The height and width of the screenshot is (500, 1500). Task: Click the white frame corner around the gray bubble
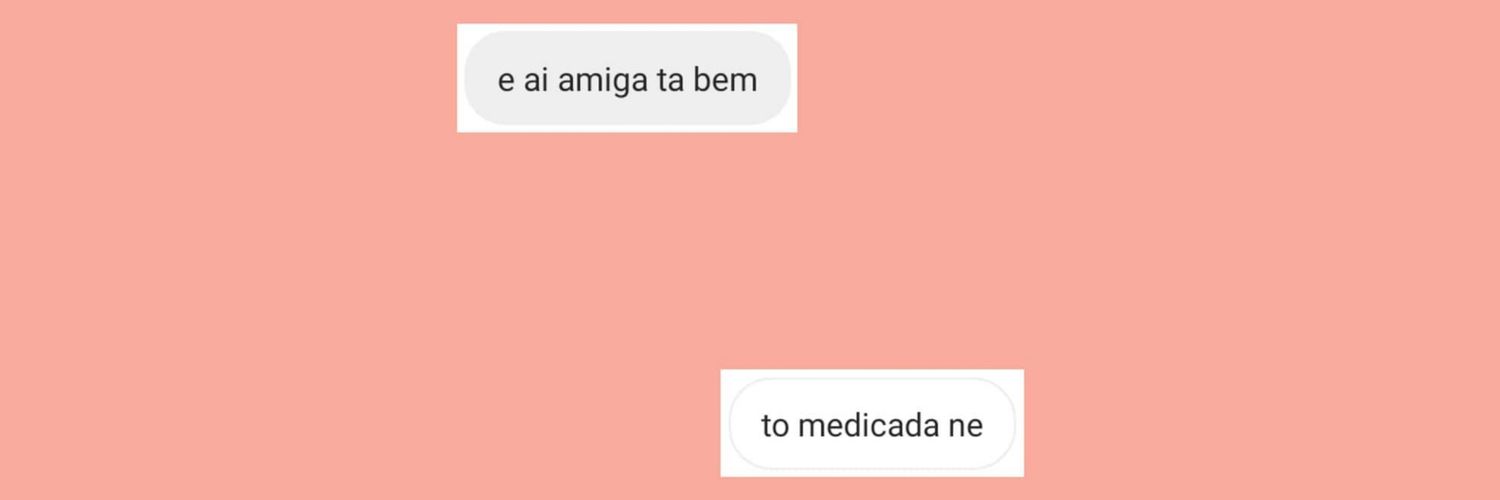pyautogui.click(x=462, y=28)
